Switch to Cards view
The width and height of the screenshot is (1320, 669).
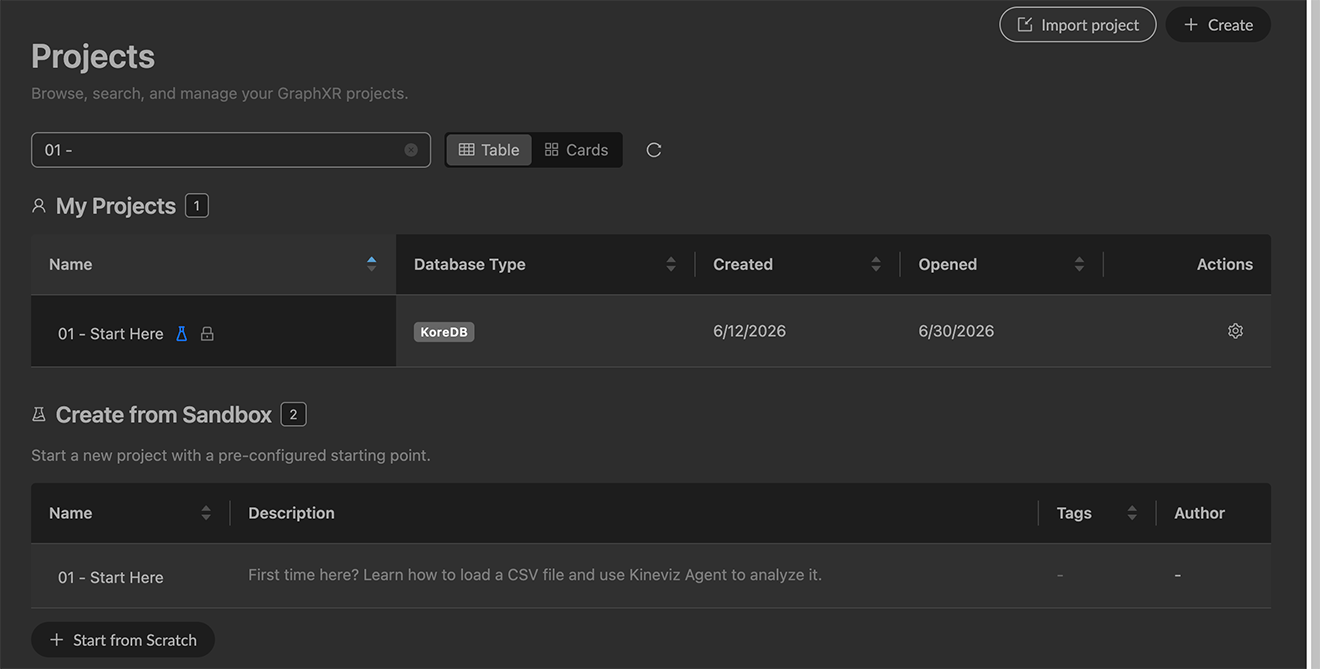[x=576, y=150]
